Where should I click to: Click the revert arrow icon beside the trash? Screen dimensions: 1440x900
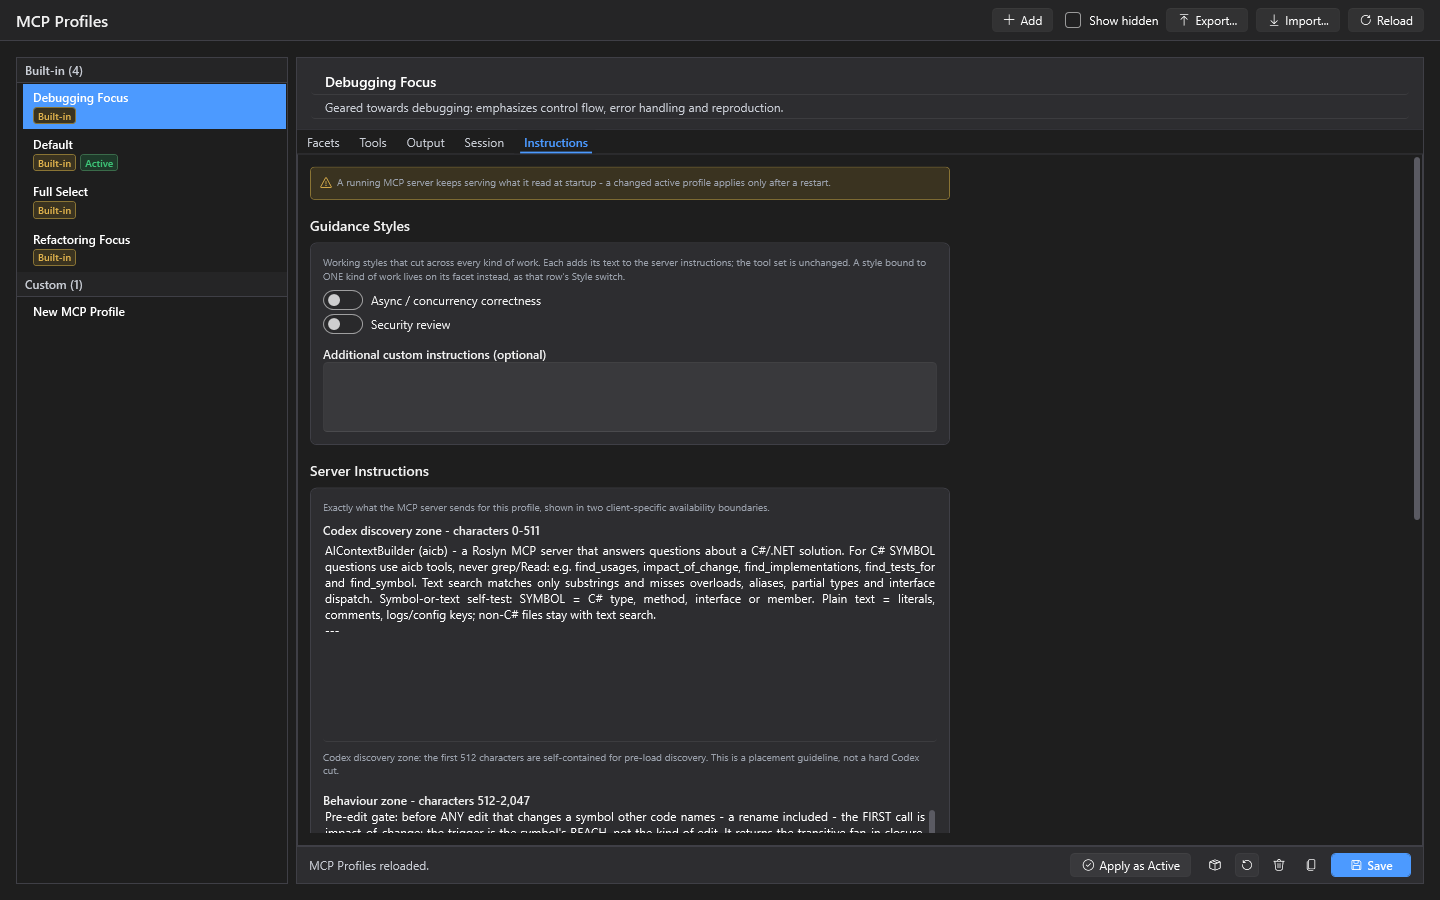click(1247, 865)
